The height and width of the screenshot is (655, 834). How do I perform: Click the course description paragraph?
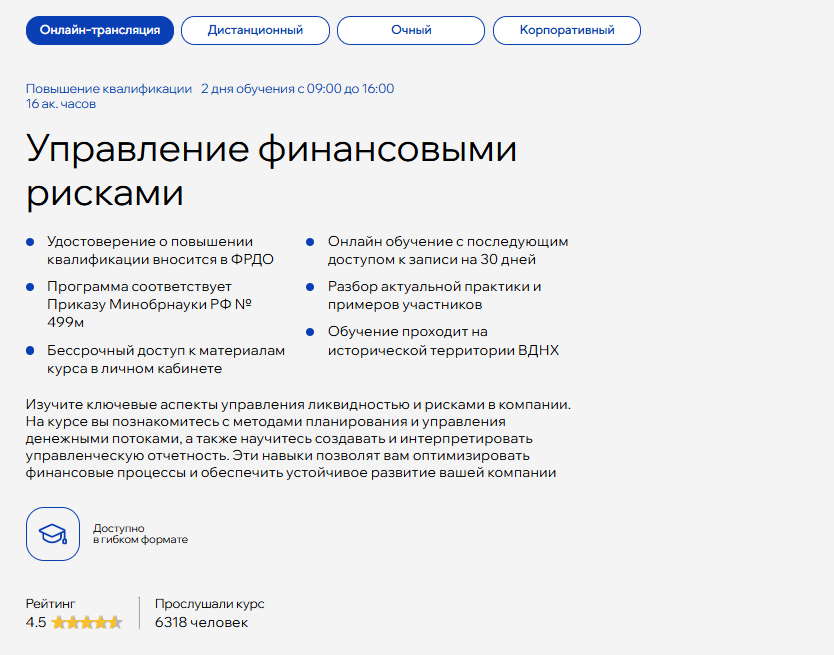pos(297,438)
